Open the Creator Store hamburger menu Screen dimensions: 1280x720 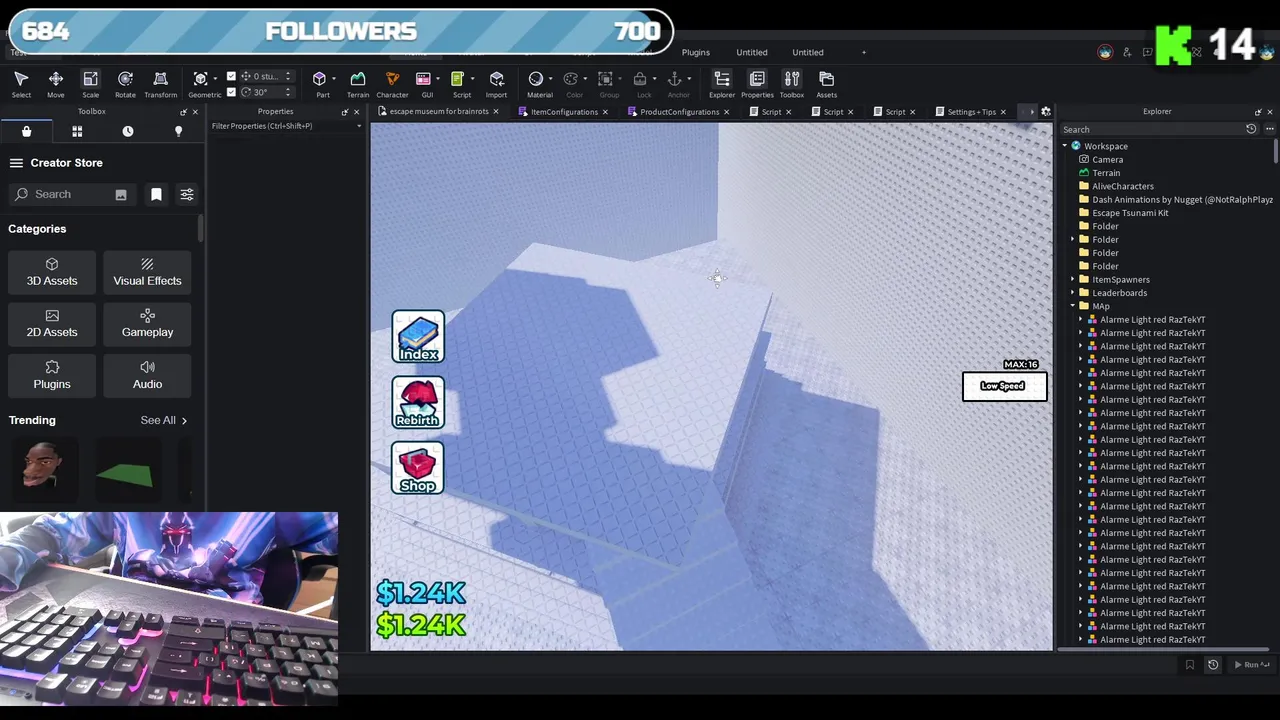click(16, 163)
